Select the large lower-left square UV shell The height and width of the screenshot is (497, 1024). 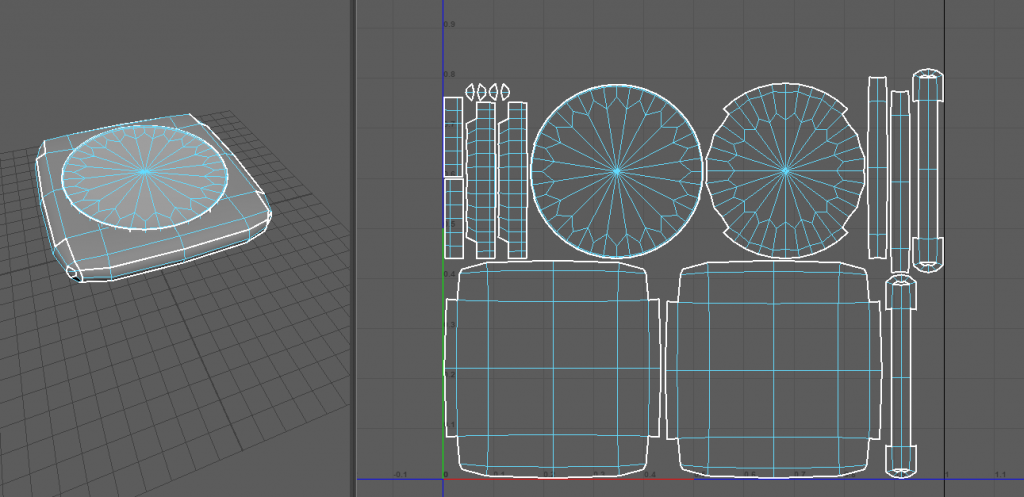click(553, 367)
